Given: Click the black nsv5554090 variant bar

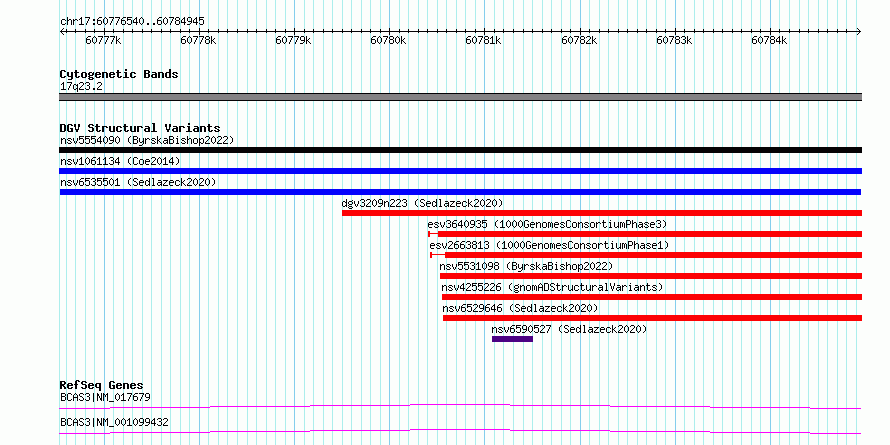Looking at the screenshot, I should click(460, 150).
